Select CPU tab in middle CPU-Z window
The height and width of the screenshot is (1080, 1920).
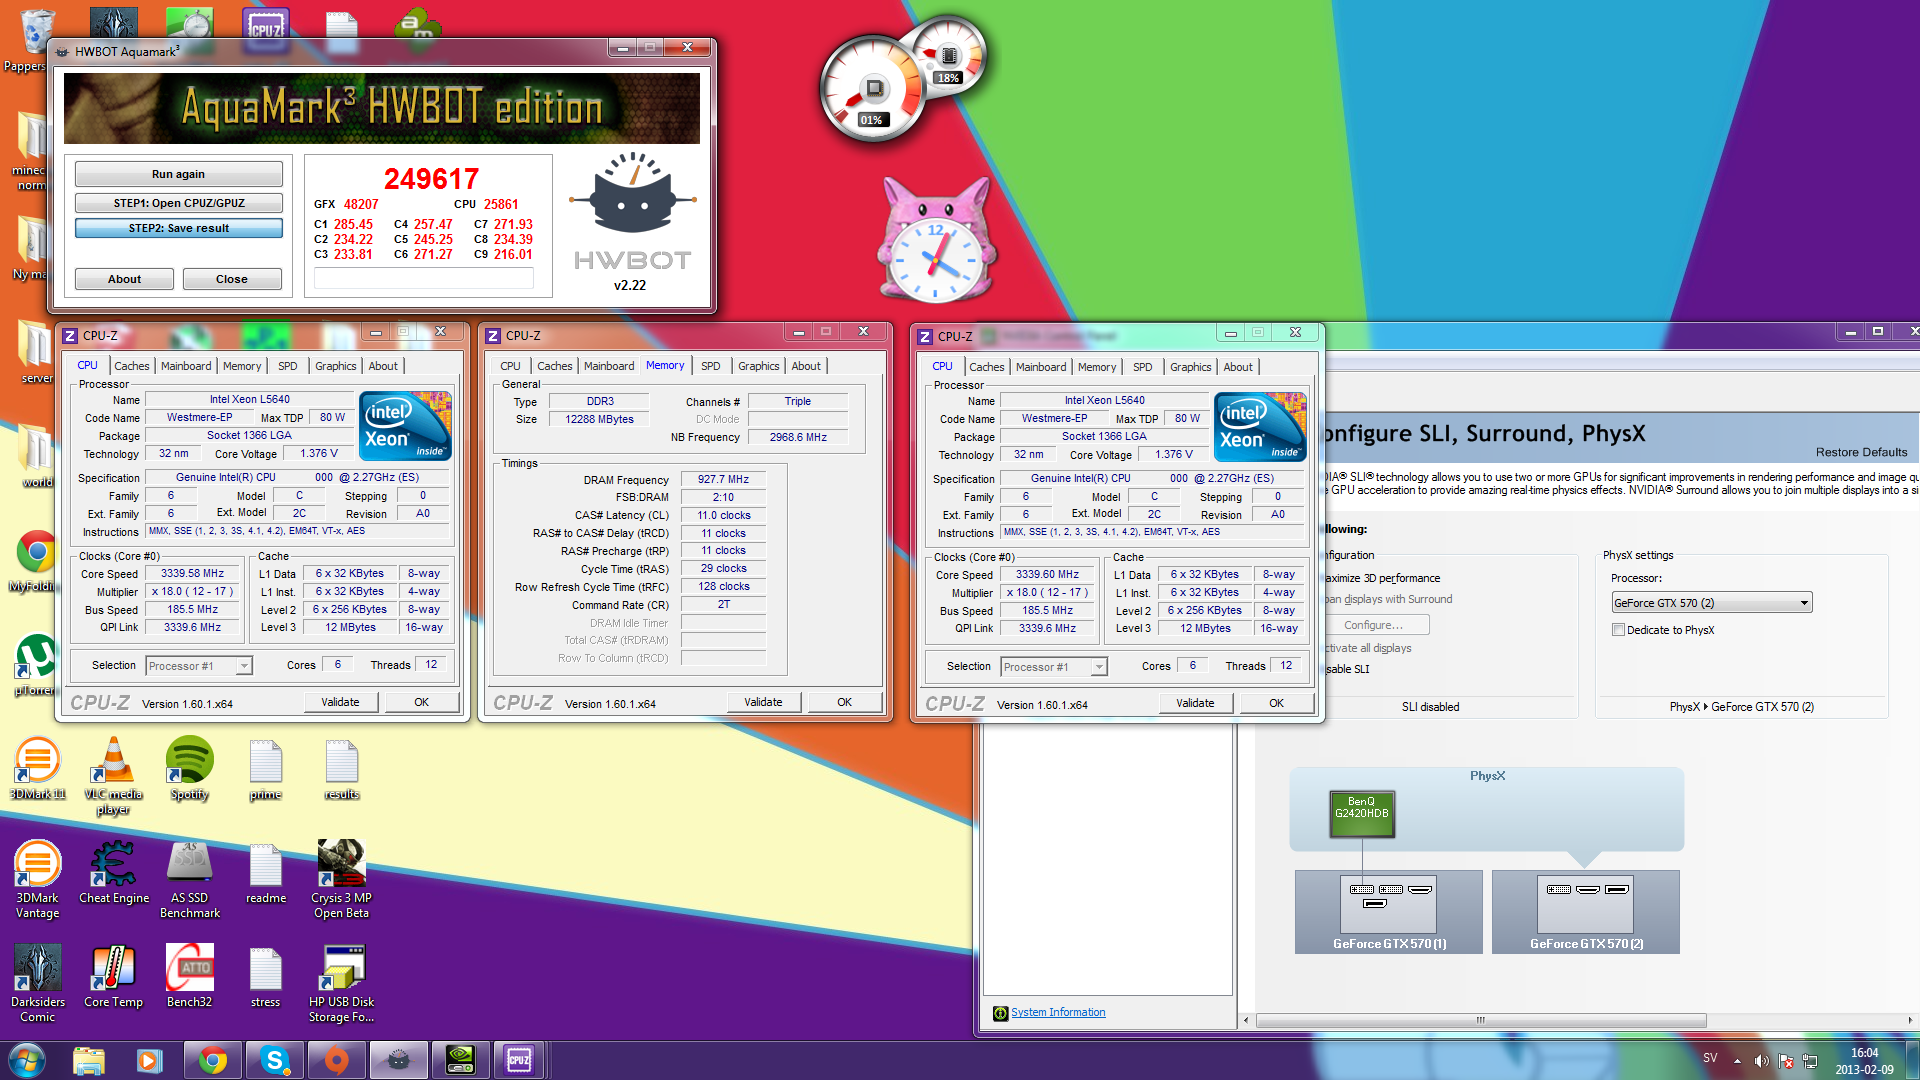510,366
